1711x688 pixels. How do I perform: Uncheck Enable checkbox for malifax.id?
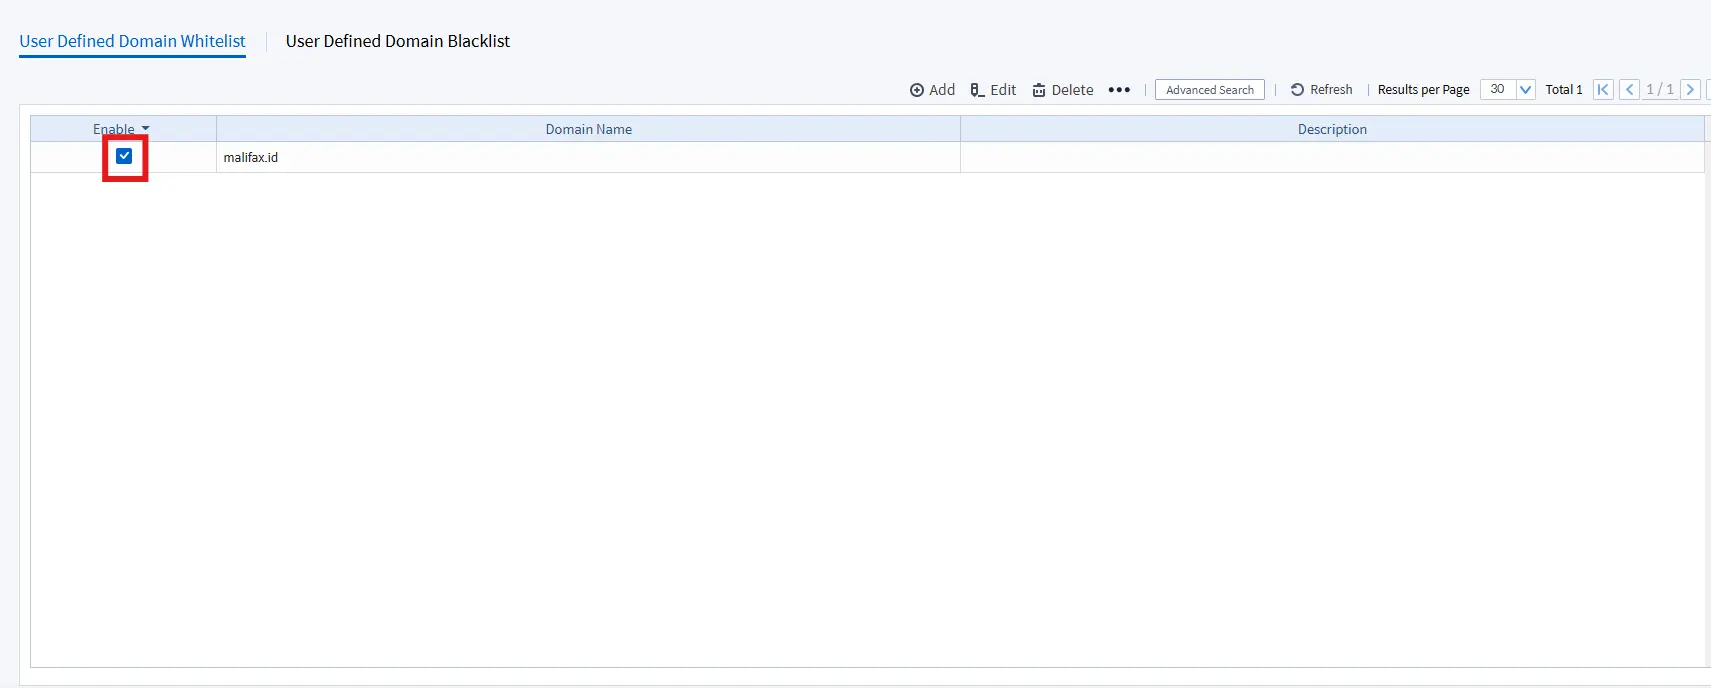124,156
